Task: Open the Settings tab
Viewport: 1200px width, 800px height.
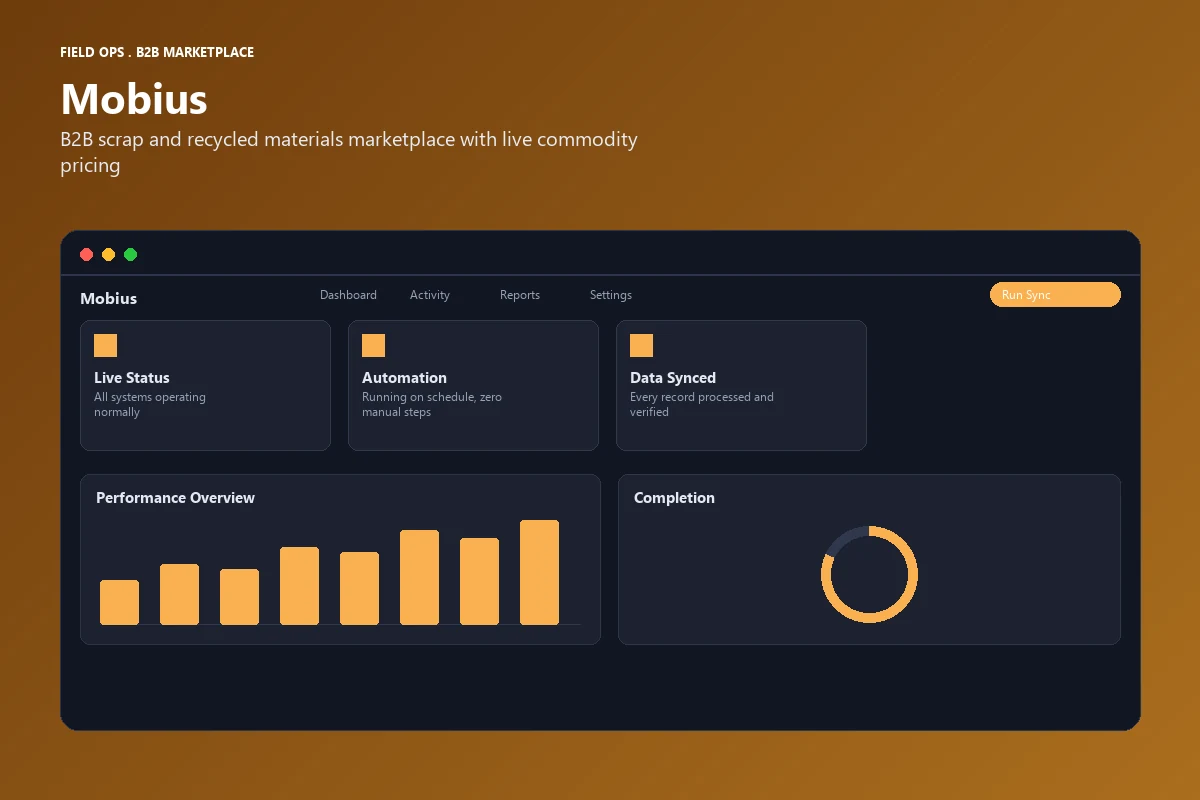Action: tap(611, 295)
